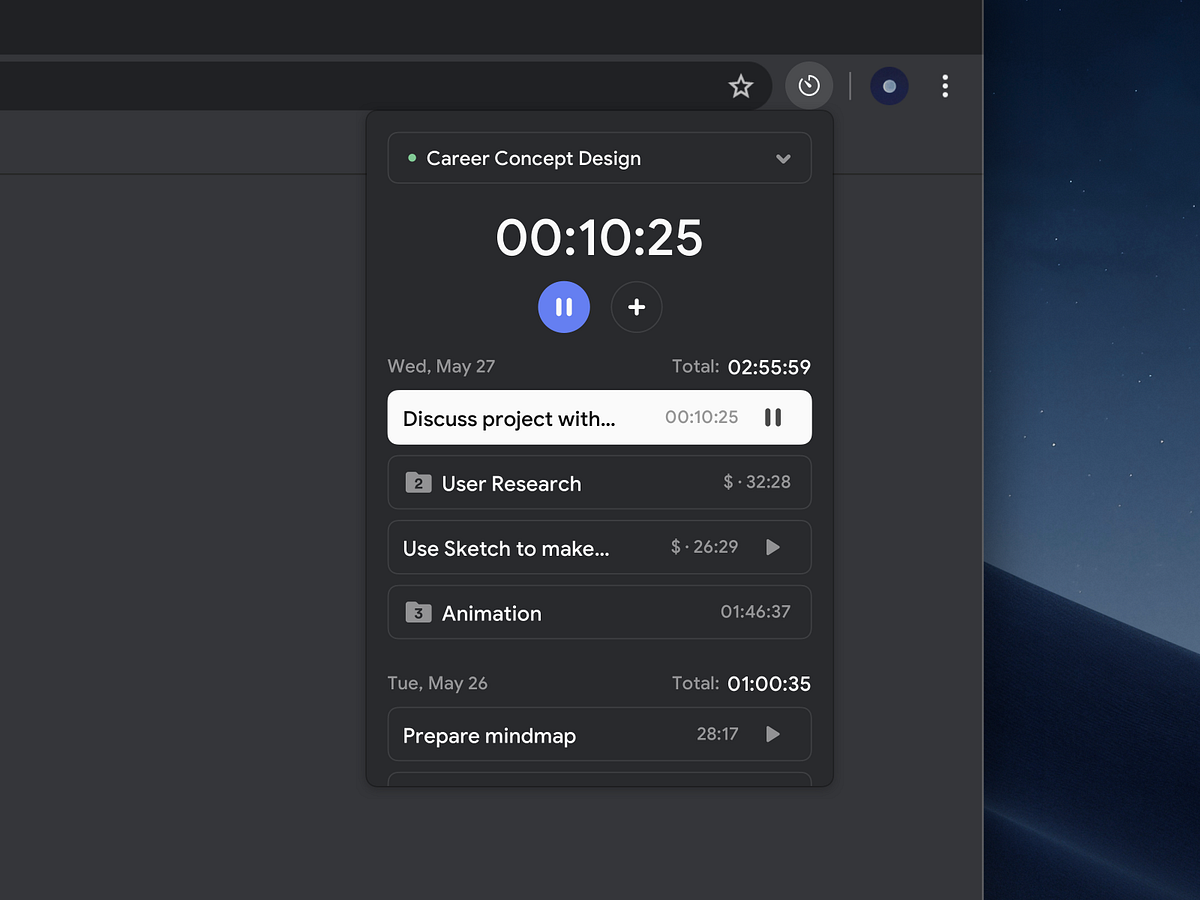Pause the running timer with blue pause button
This screenshot has height=900, width=1200.
[564, 307]
